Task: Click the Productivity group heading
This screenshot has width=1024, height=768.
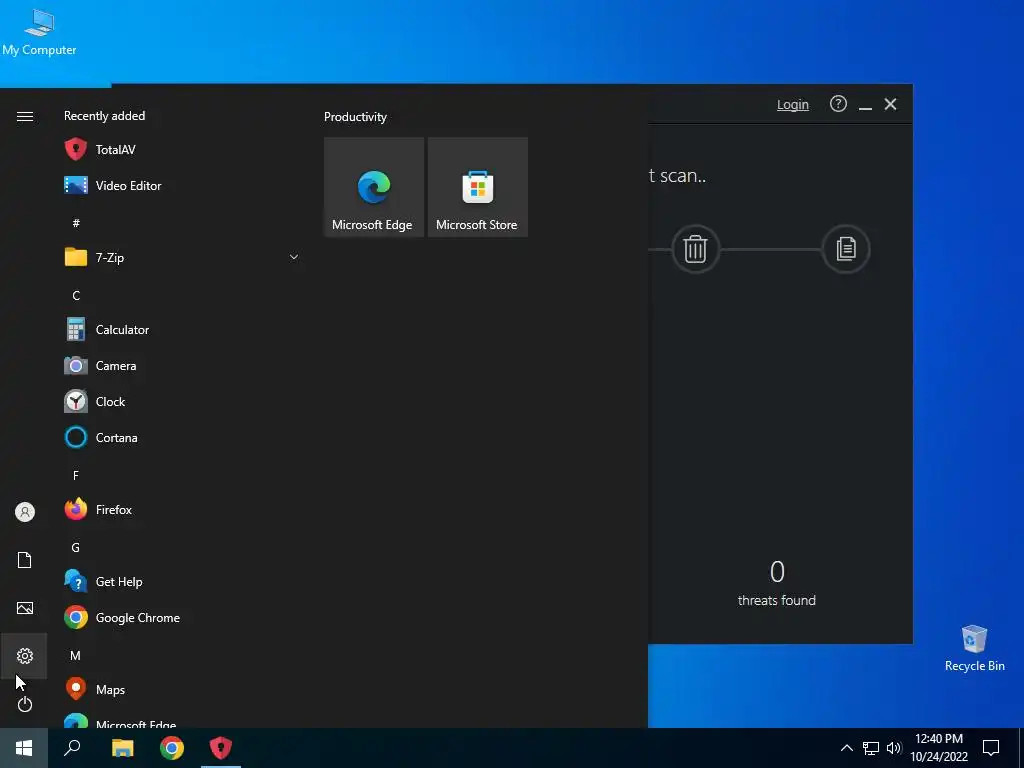Action: pyautogui.click(x=355, y=117)
